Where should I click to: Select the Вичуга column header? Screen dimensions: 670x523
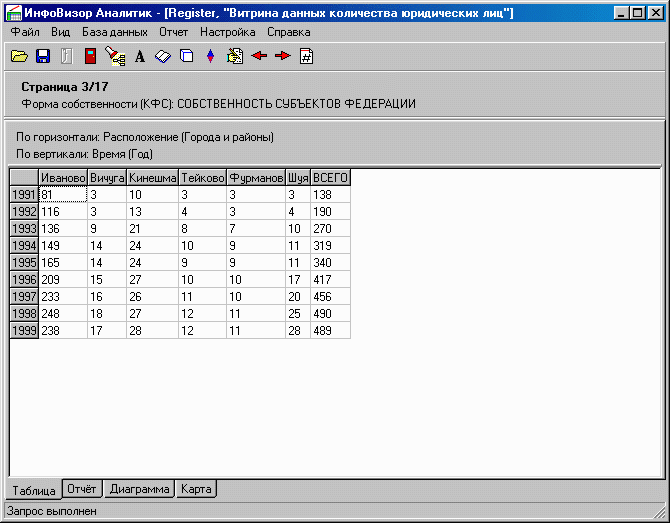107,178
